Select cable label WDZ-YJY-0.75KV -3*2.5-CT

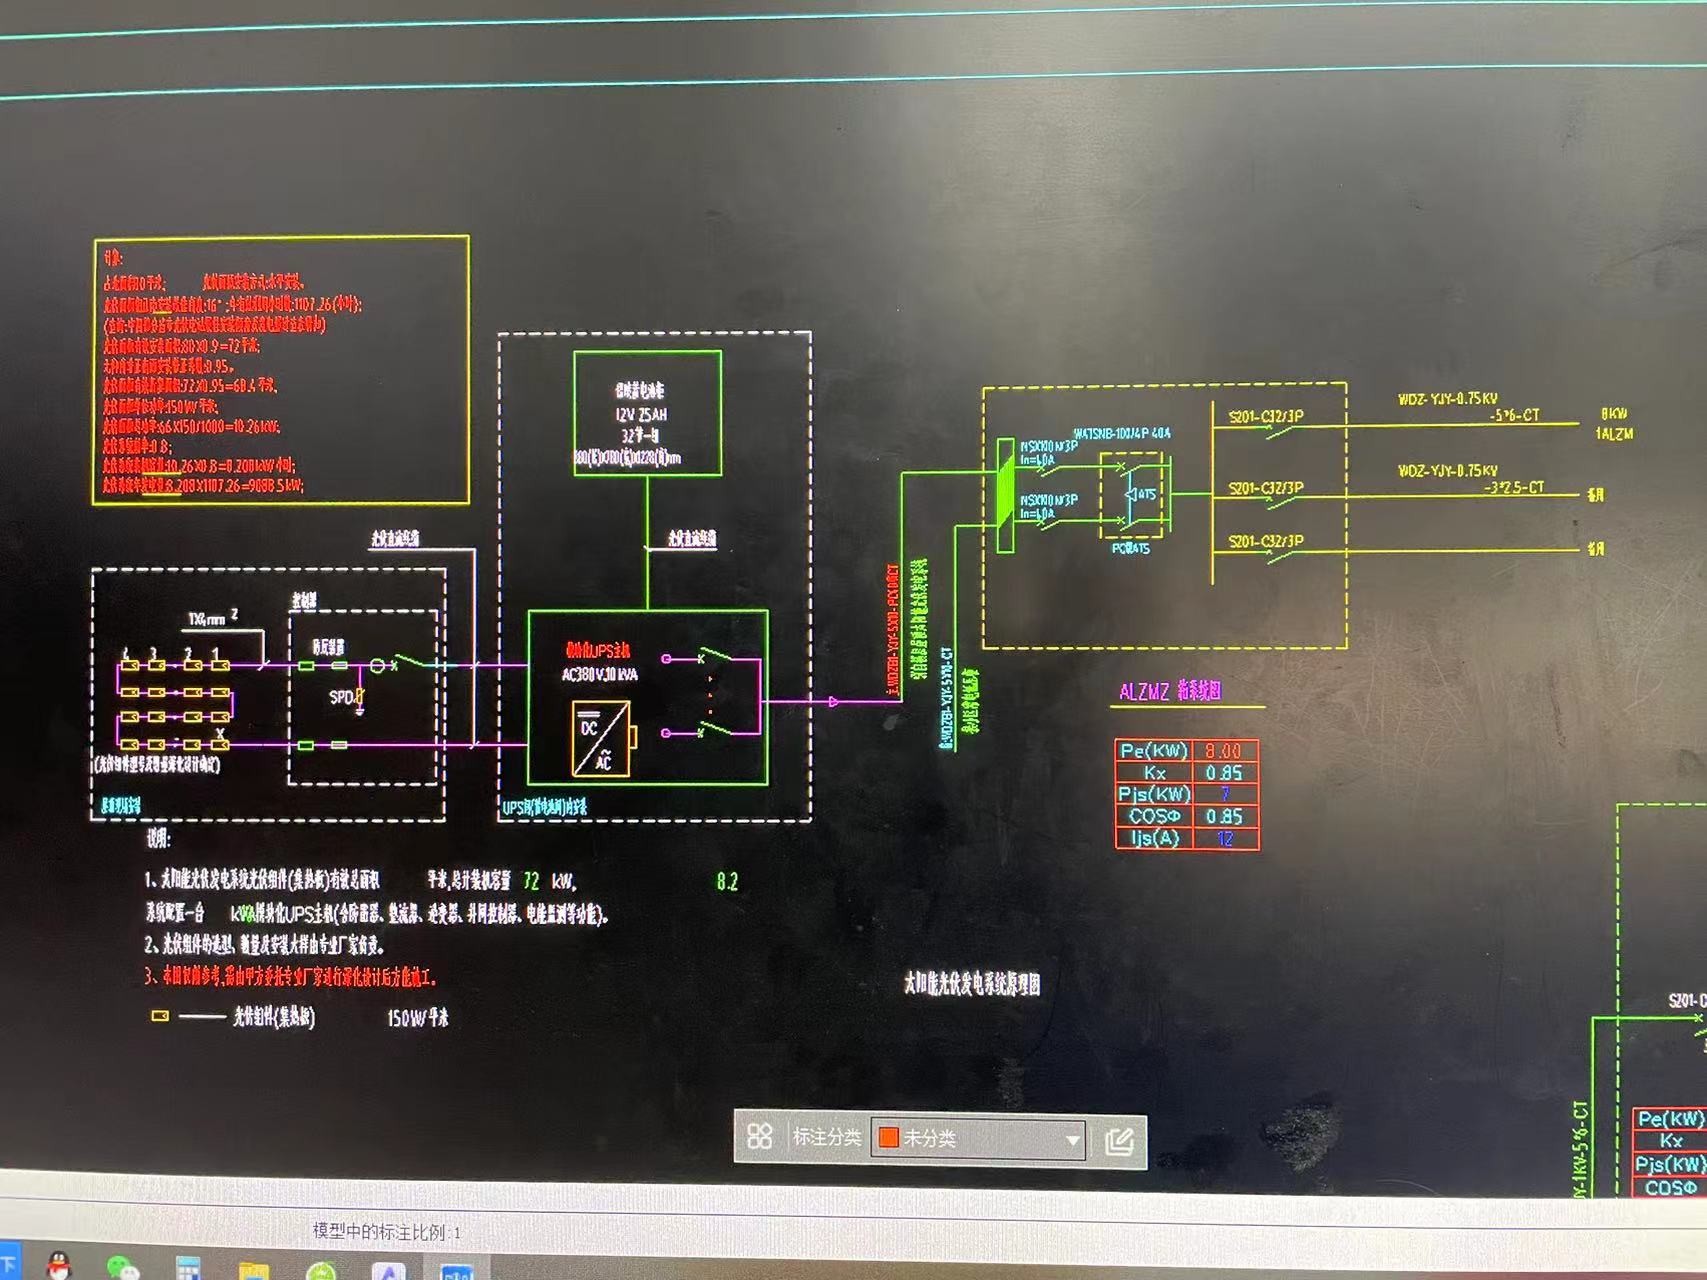click(1470, 479)
